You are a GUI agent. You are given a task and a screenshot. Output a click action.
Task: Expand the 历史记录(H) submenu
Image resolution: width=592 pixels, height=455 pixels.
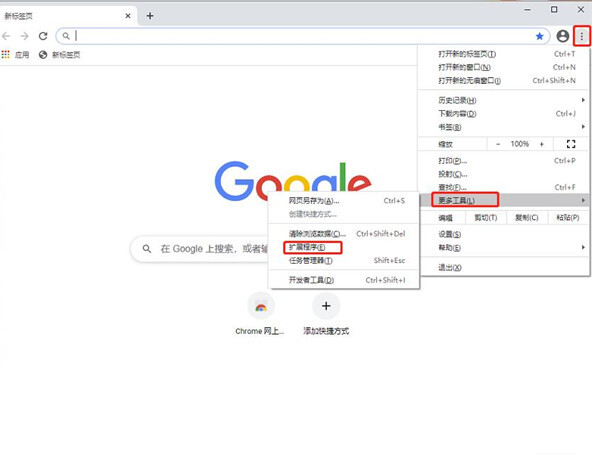[x=504, y=100]
